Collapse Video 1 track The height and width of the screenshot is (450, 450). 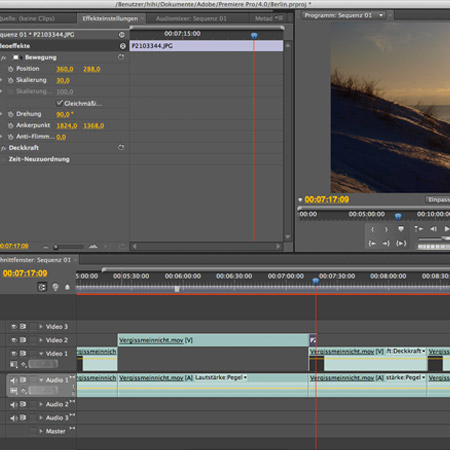(41, 353)
